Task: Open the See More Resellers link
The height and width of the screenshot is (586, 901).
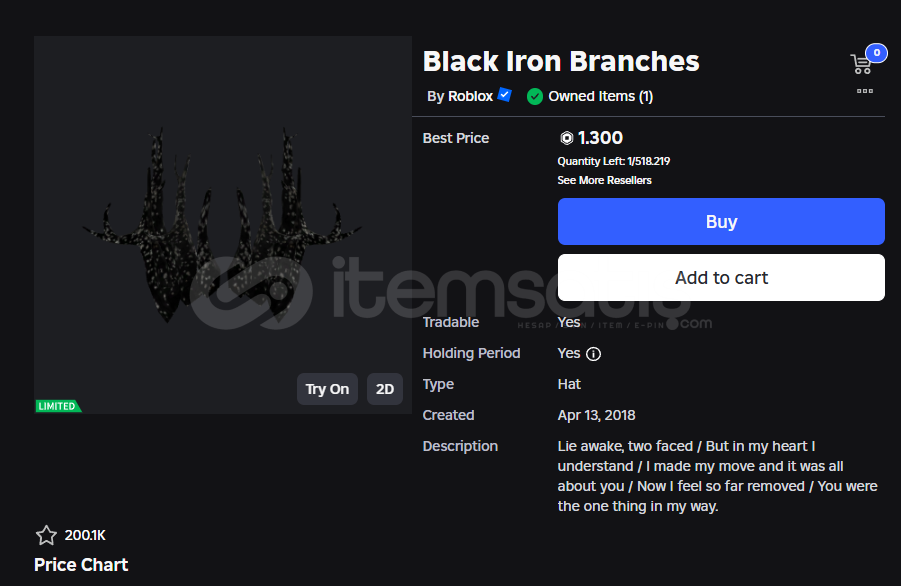Action: [x=604, y=180]
